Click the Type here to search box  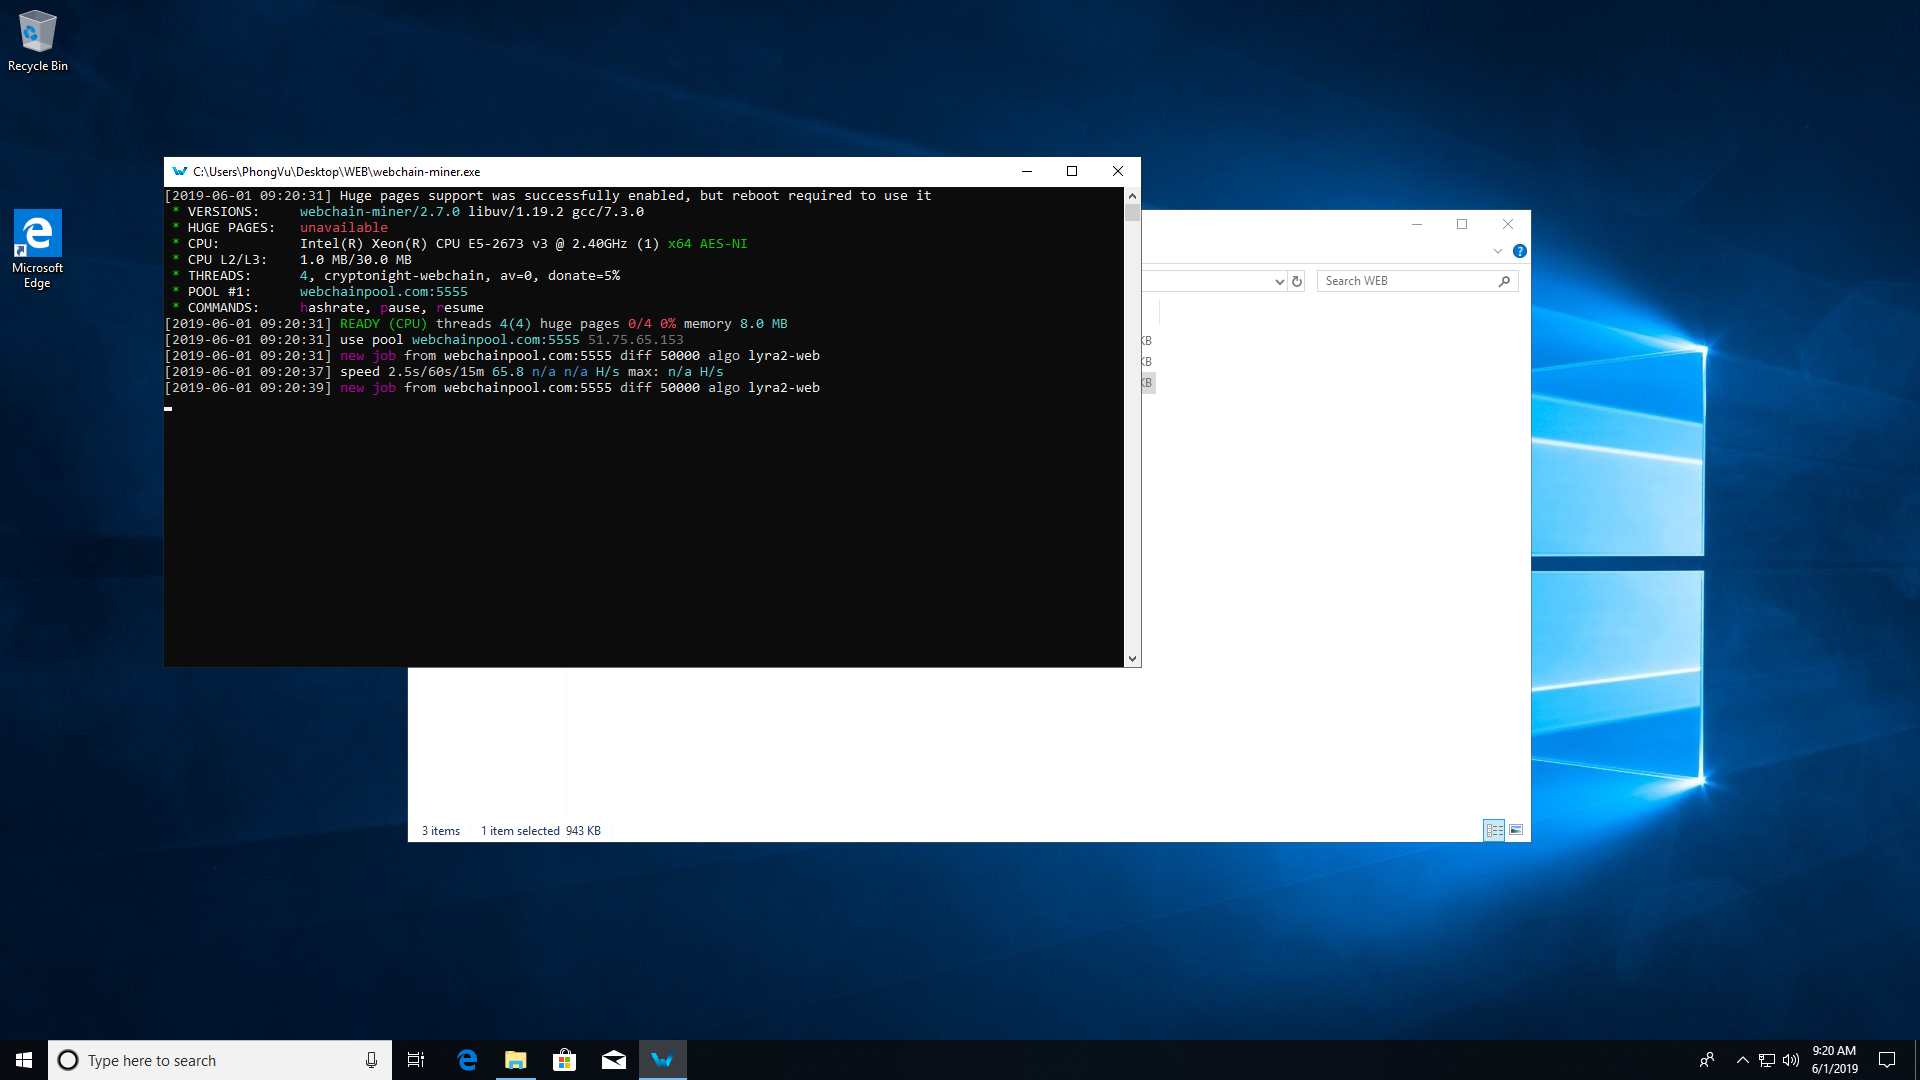click(220, 1060)
